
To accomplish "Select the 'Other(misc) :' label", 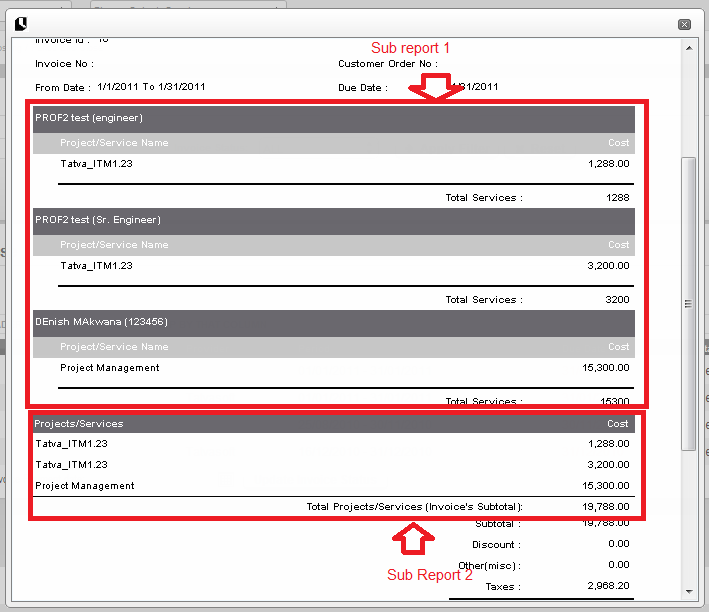I will [x=490, y=566].
